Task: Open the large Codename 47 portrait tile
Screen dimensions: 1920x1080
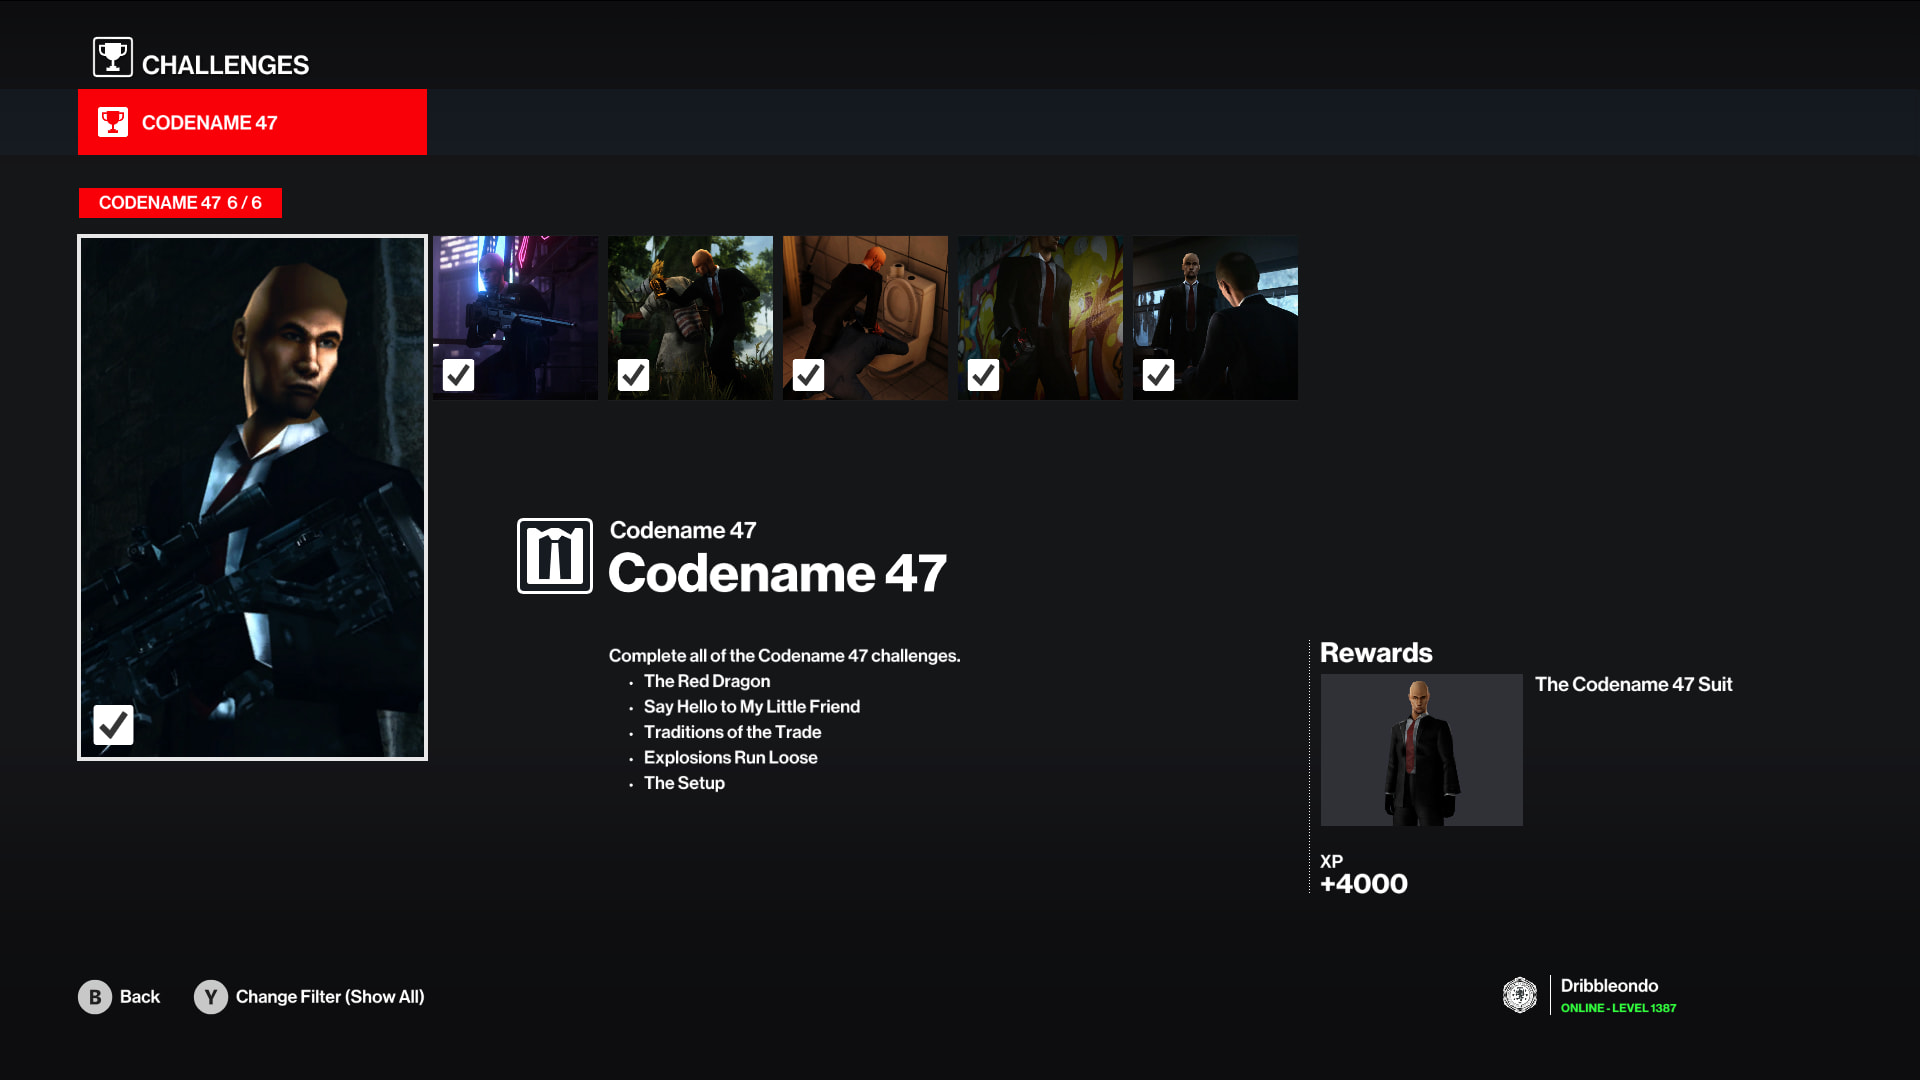Action: click(252, 497)
